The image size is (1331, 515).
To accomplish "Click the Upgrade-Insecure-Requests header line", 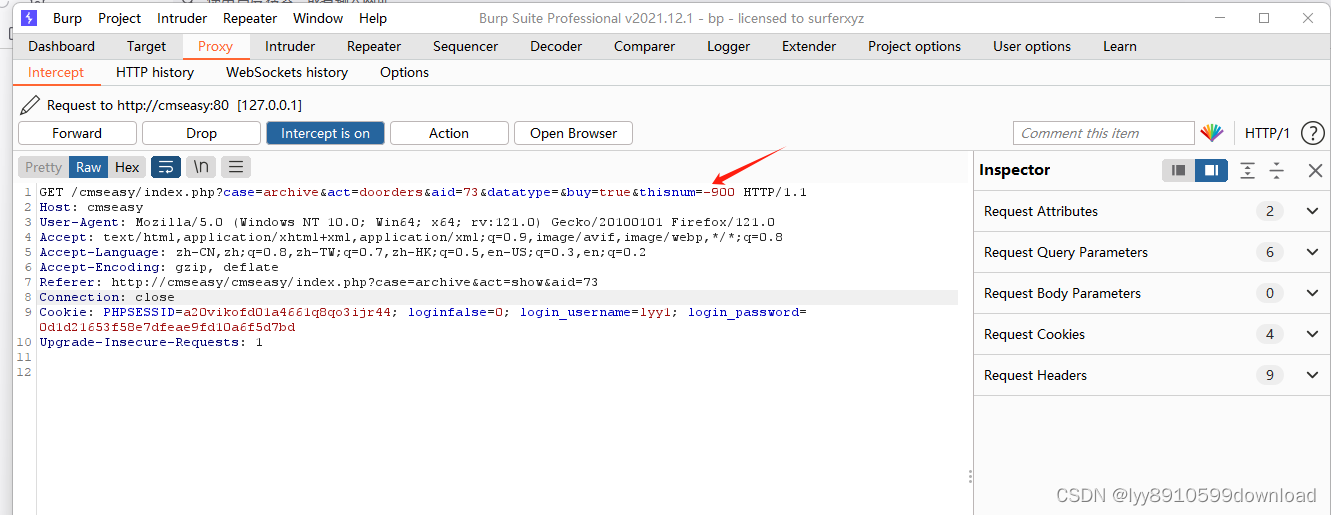I will click(151, 342).
